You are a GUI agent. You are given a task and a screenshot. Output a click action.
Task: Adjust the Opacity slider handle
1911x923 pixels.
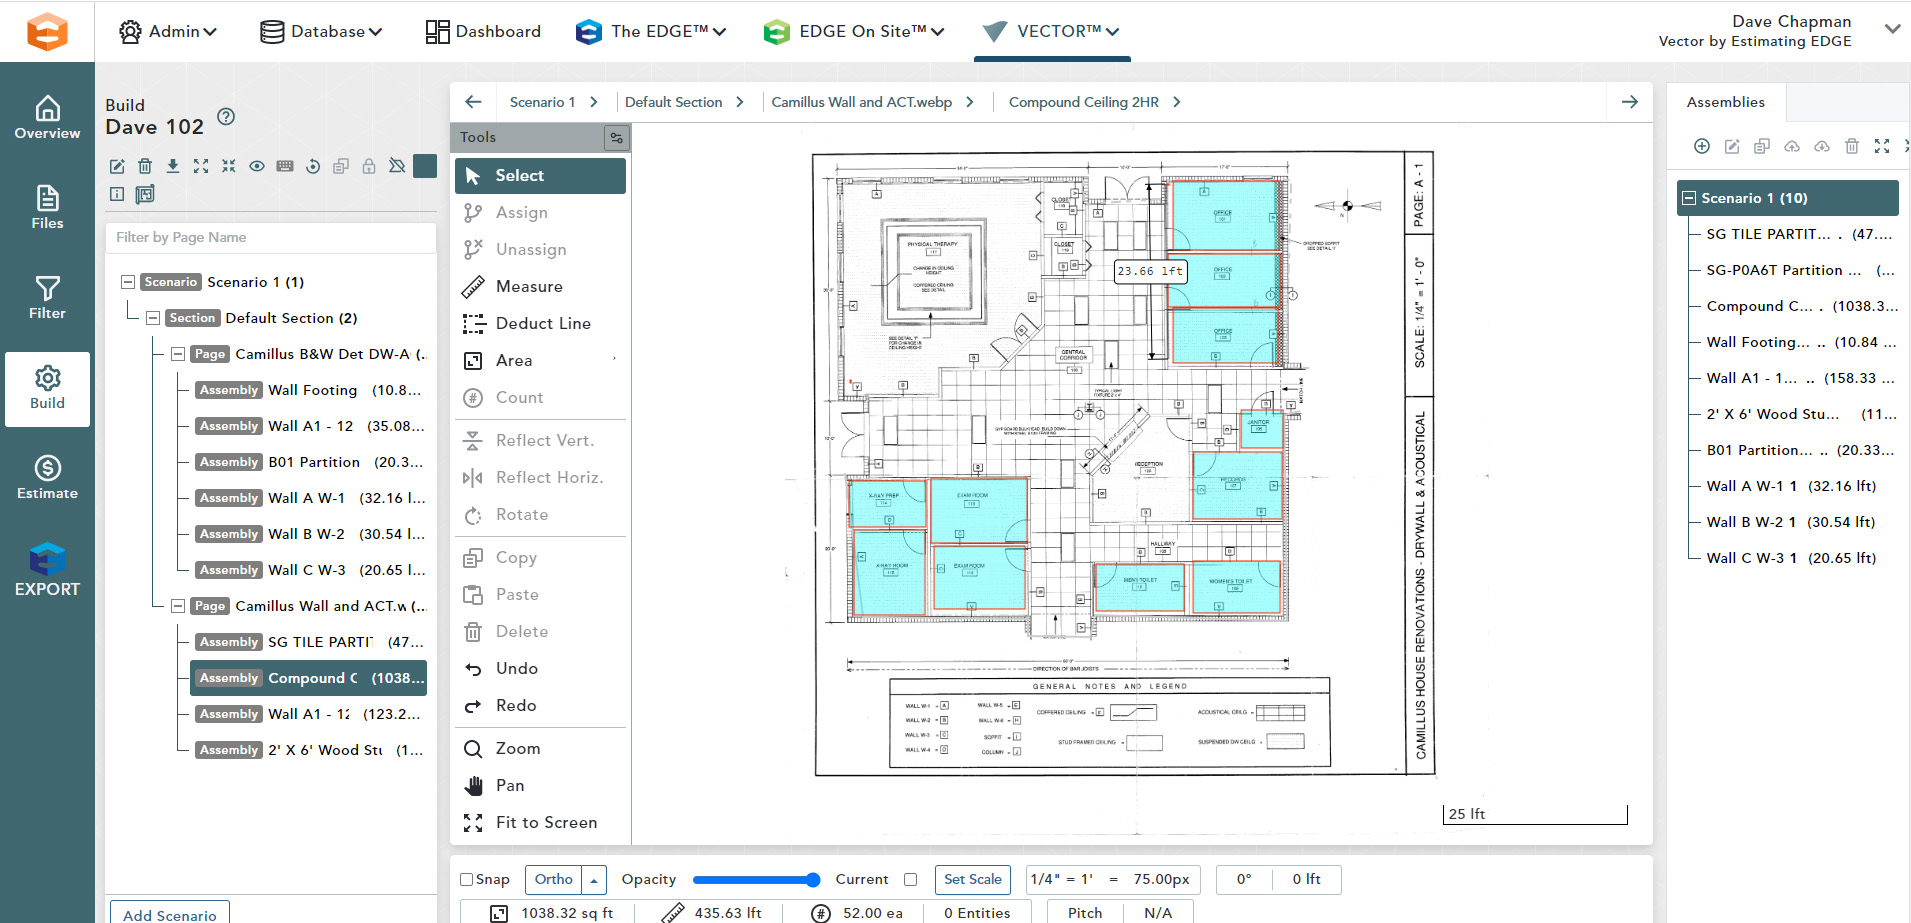(x=813, y=880)
